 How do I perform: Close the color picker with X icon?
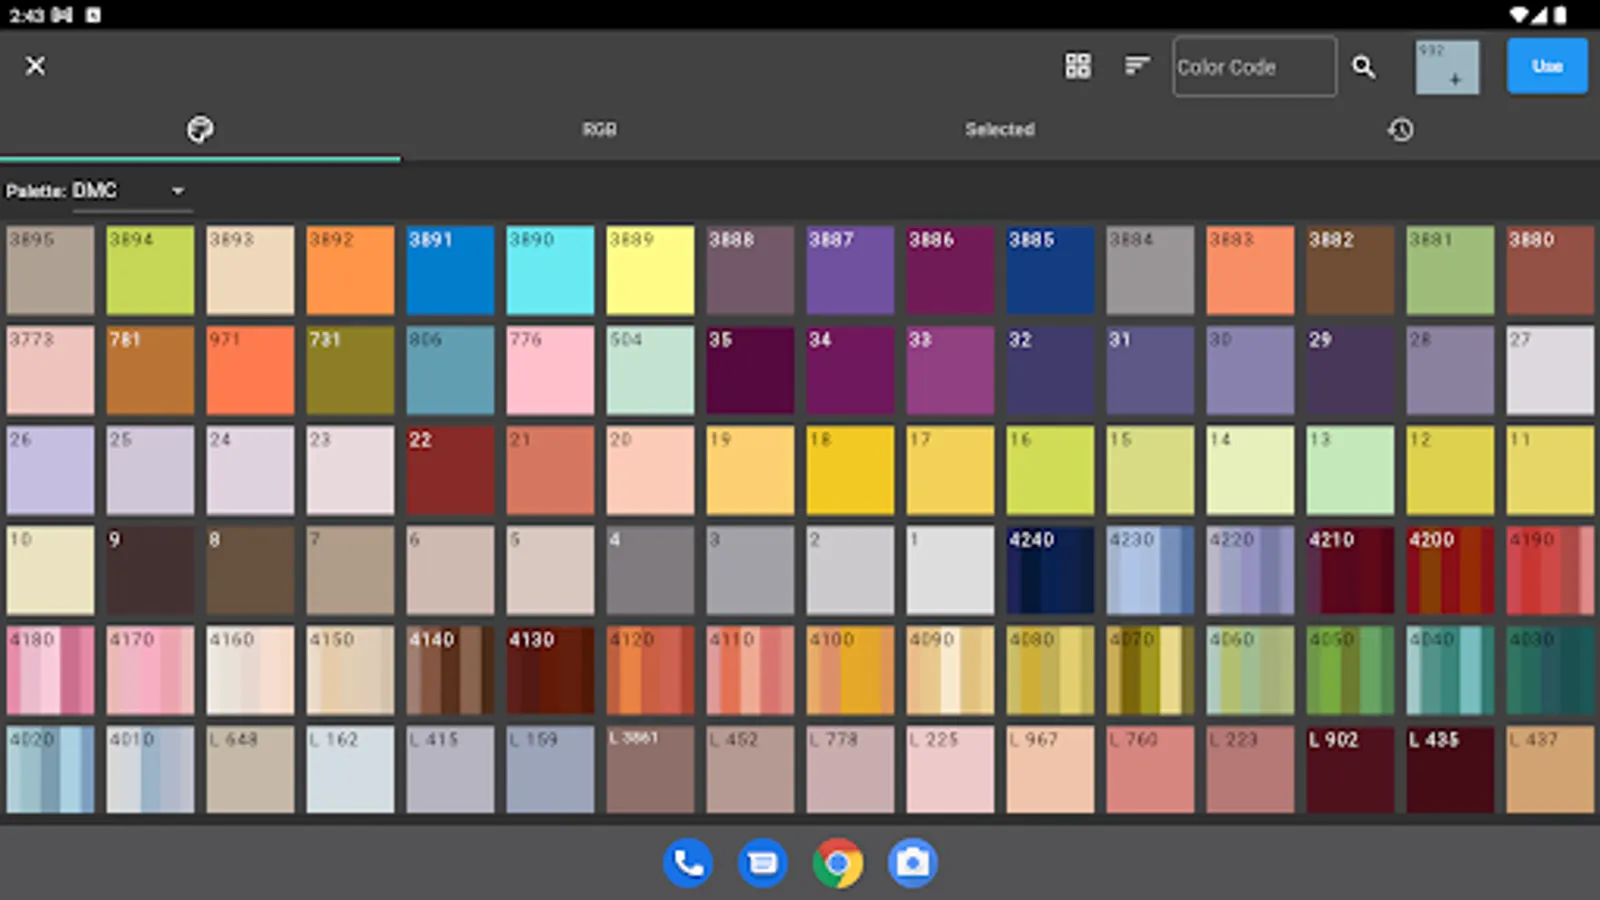[x=35, y=66]
